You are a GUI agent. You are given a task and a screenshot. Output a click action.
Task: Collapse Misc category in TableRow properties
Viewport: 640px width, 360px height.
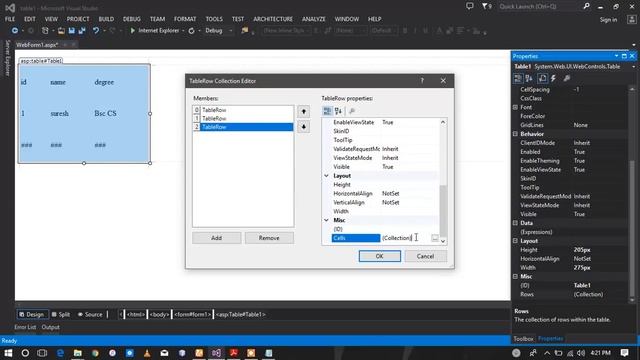[x=327, y=220]
